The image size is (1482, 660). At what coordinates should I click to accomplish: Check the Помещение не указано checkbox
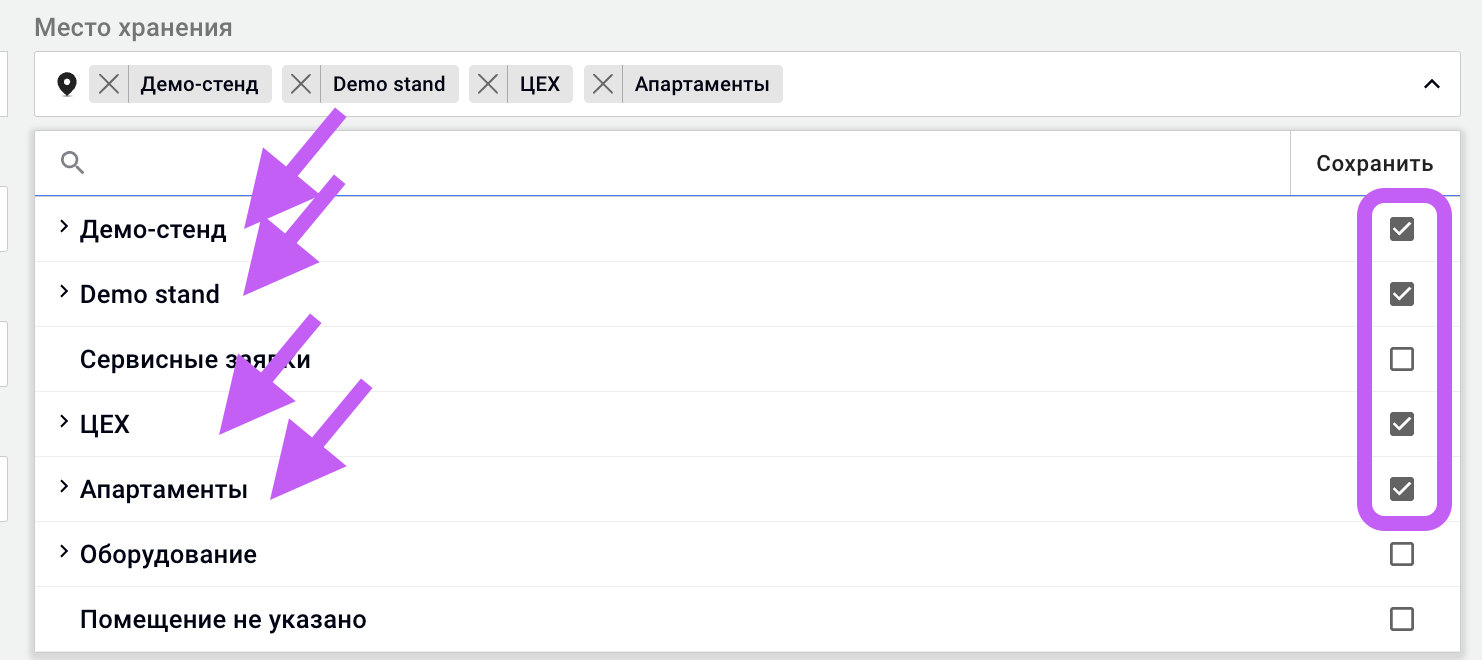coord(1402,619)
